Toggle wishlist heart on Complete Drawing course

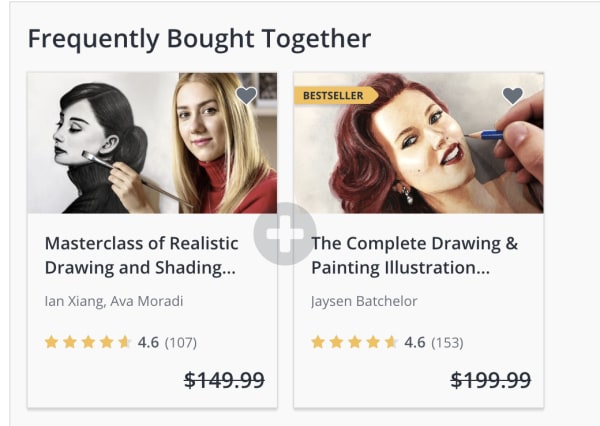(x=512, y=96)
